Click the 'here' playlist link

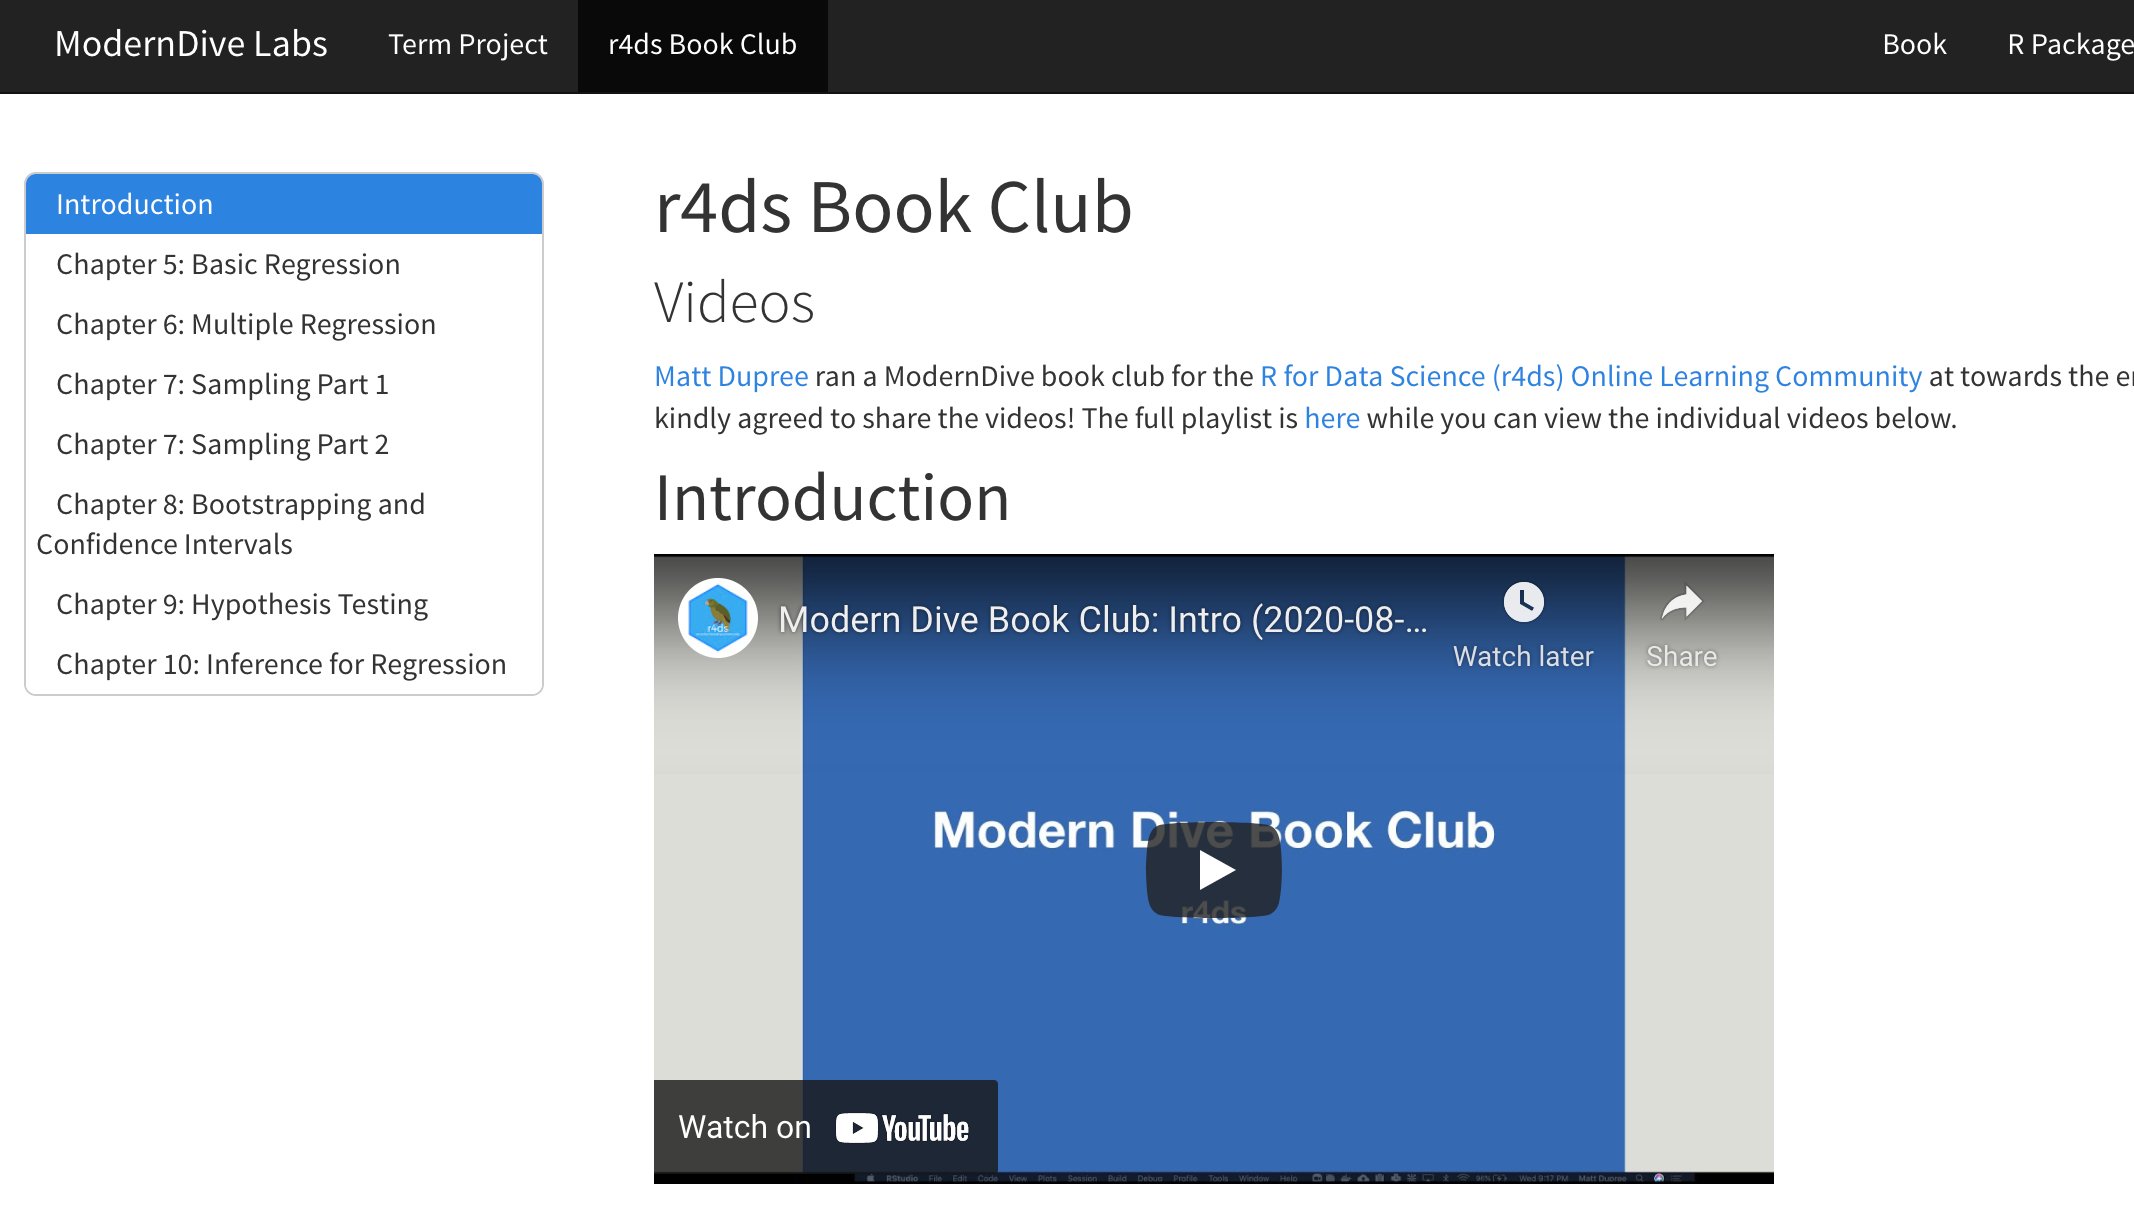1331,418
